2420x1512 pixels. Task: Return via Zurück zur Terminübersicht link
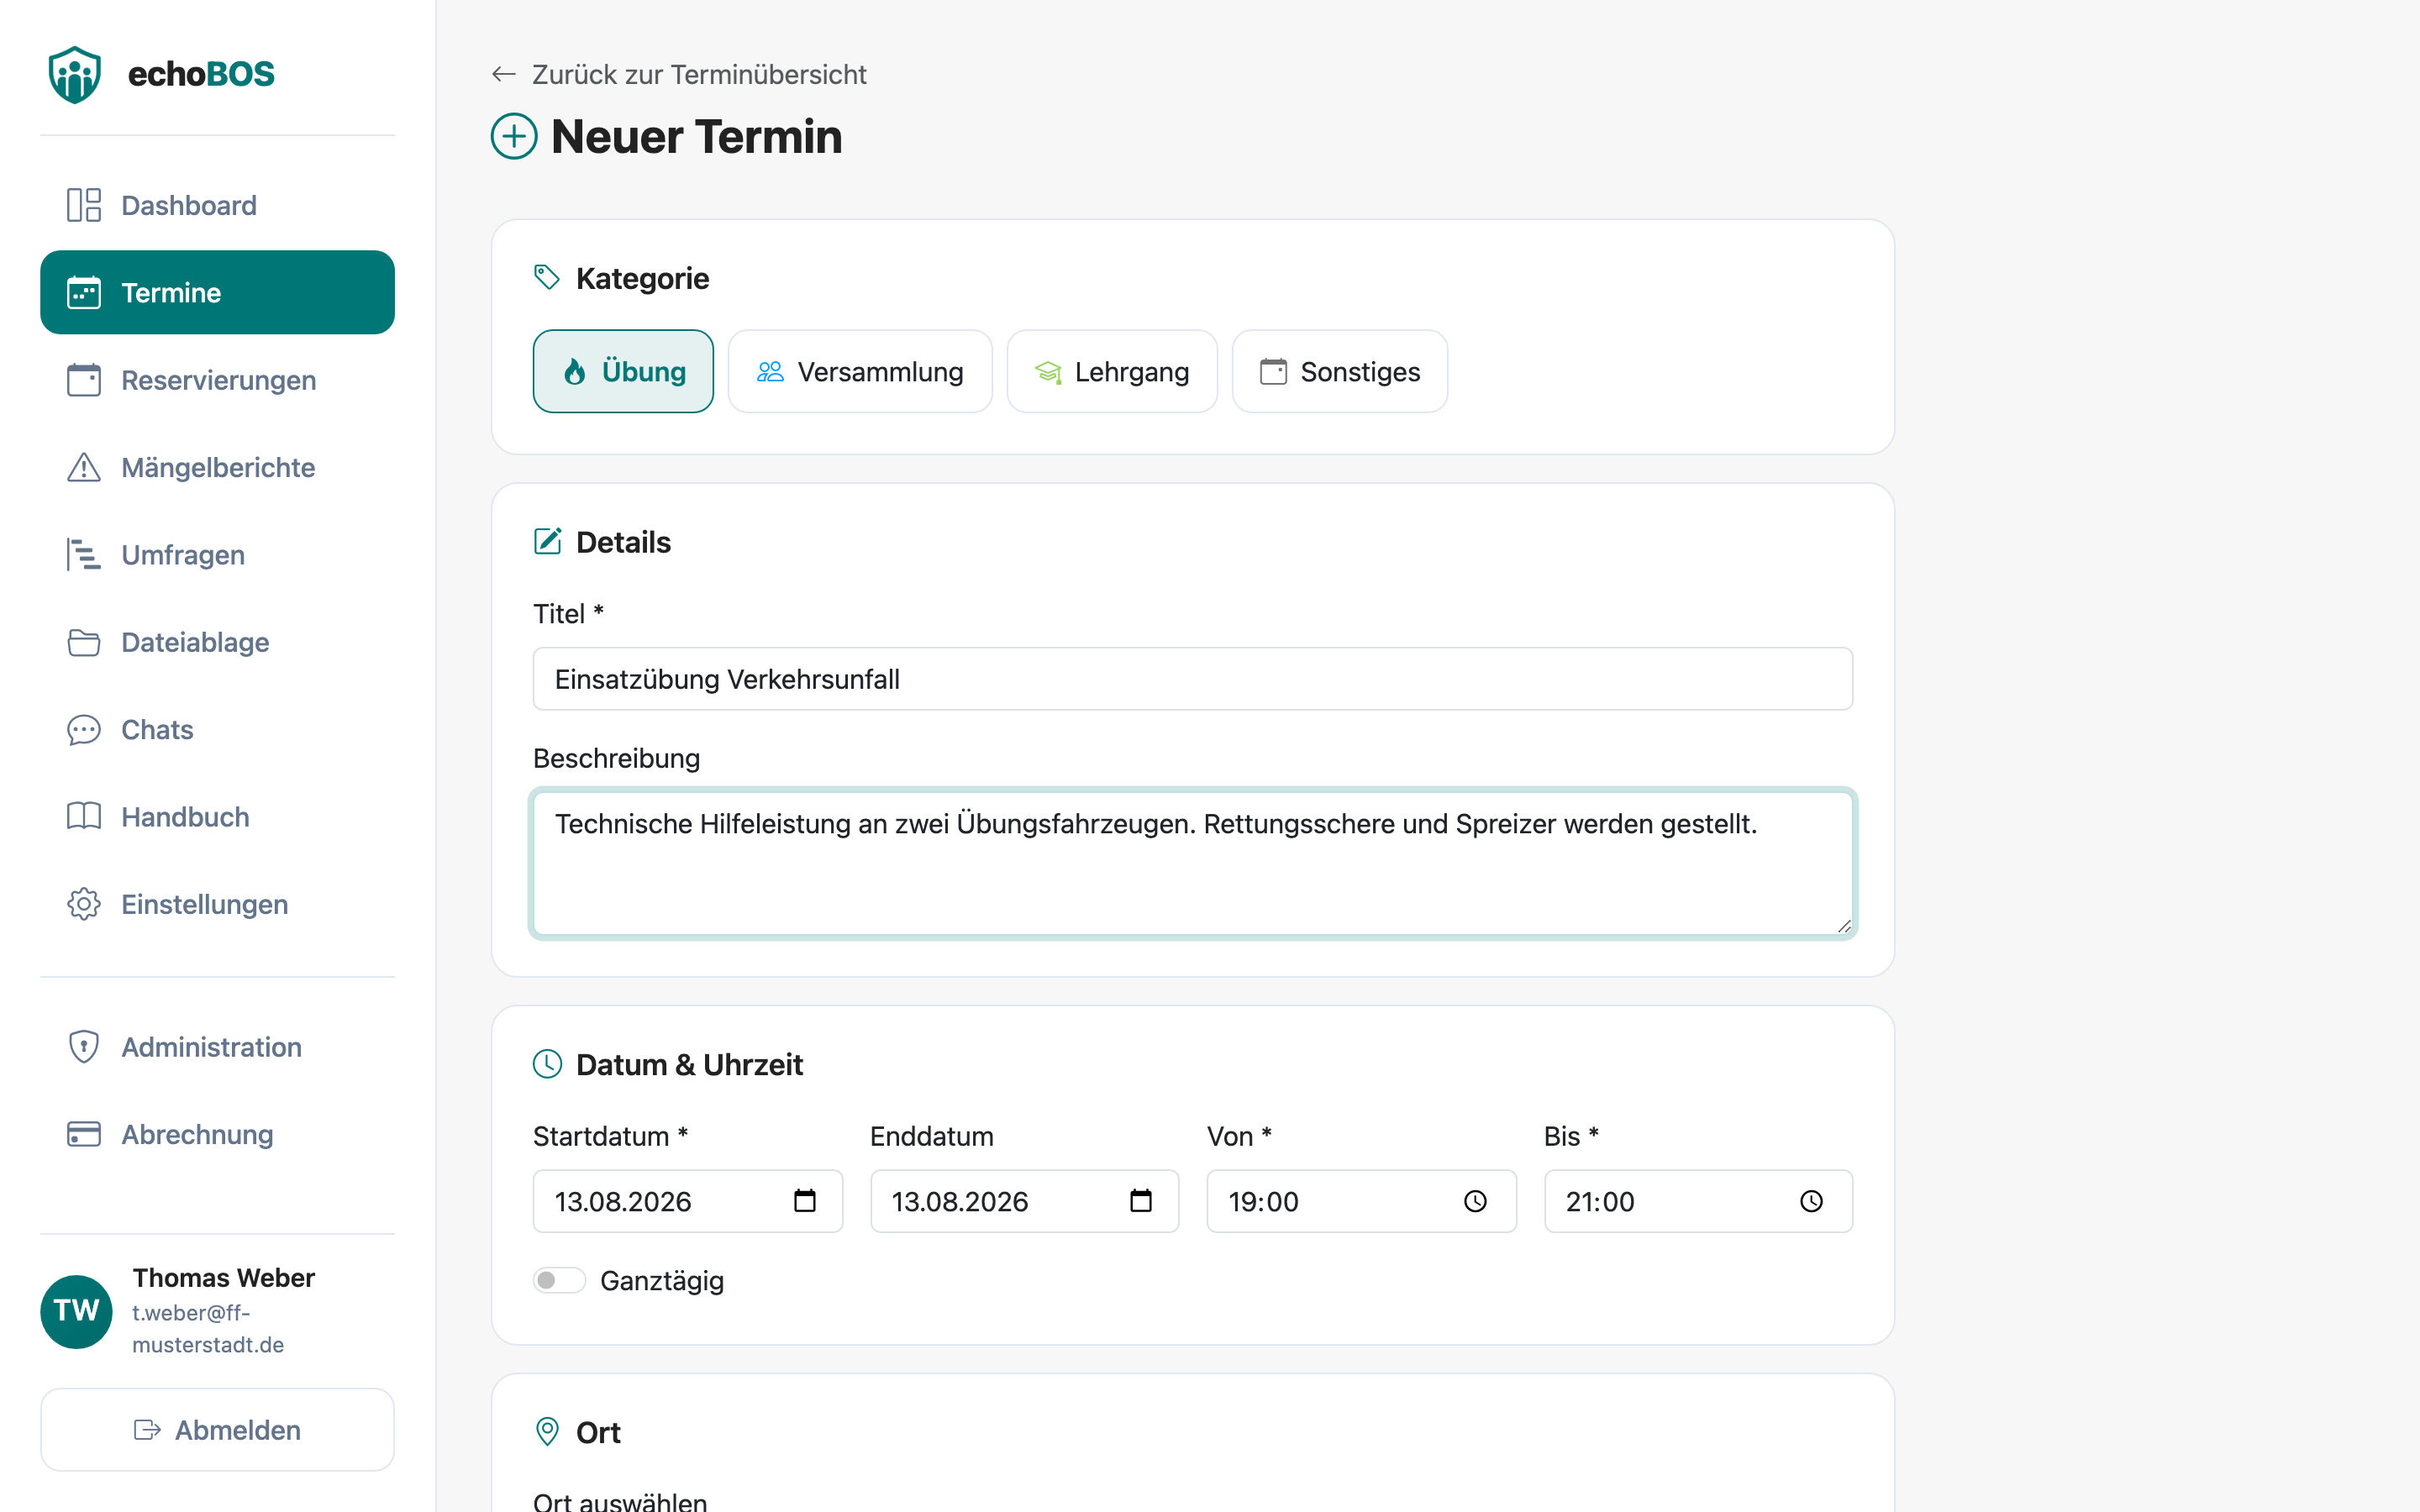coord(699,74)
